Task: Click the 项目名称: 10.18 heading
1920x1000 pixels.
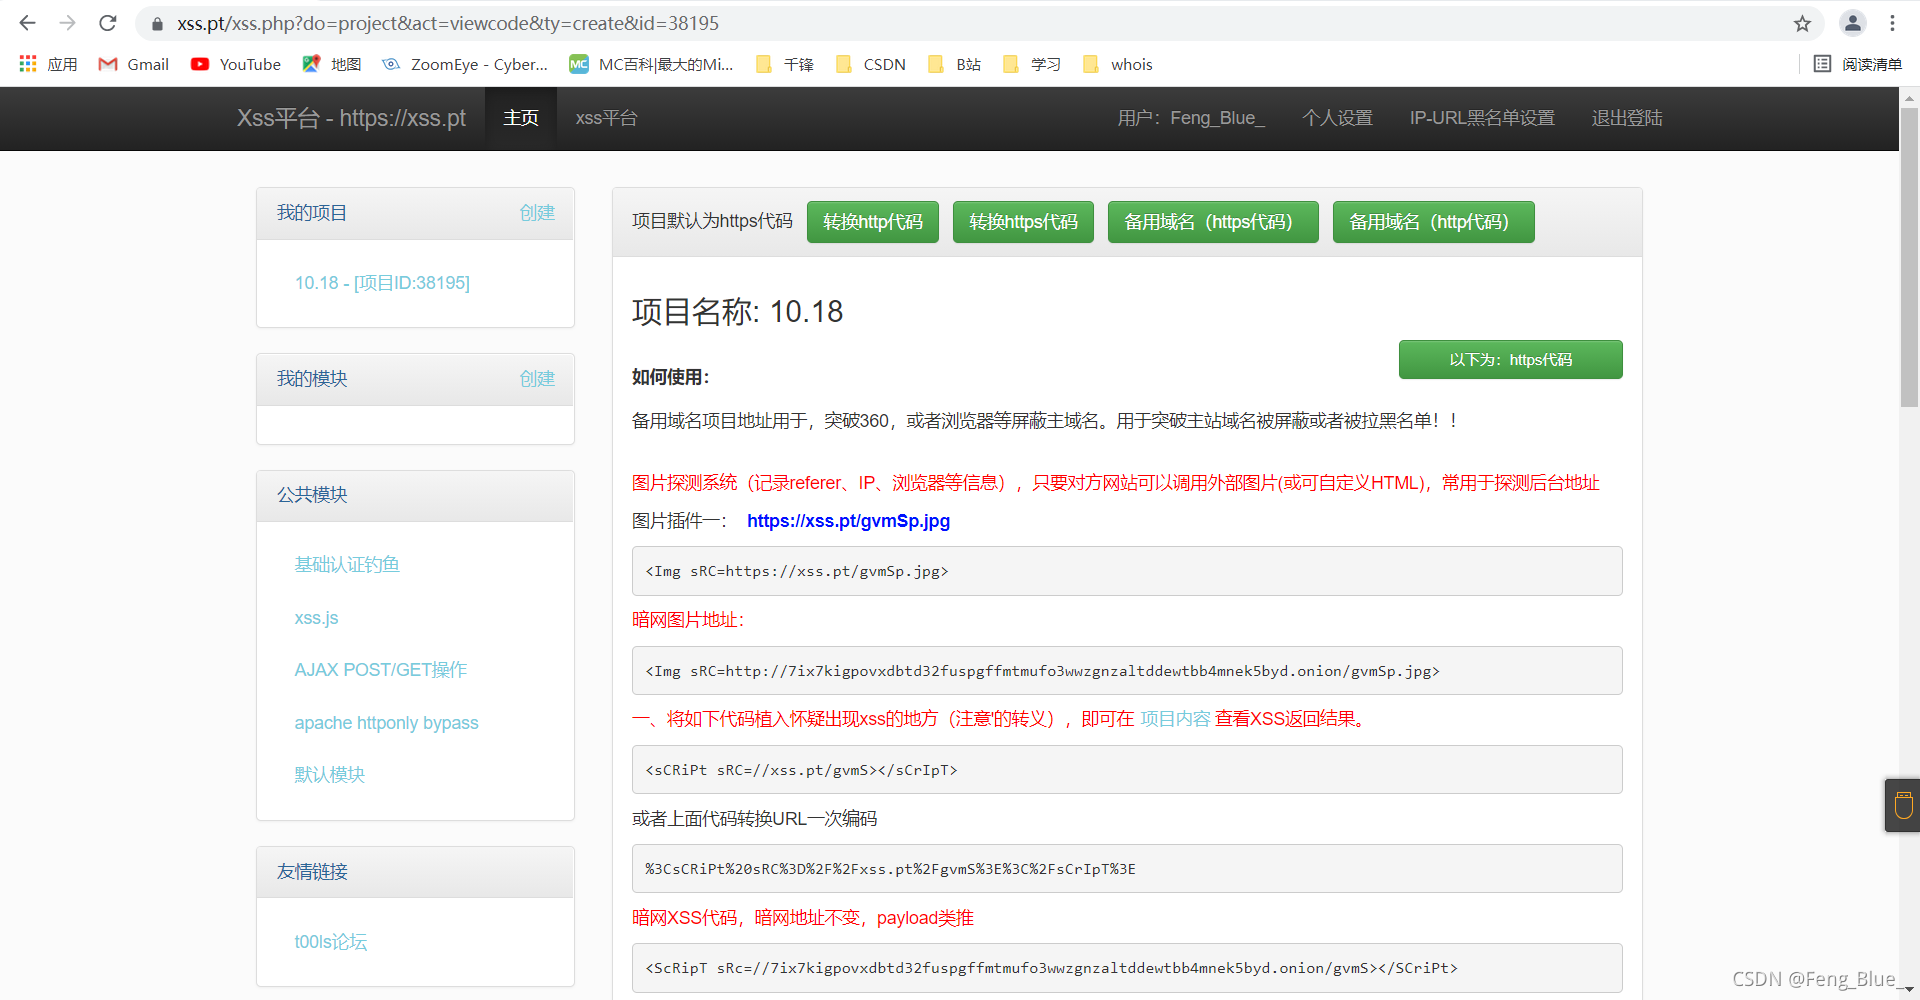Action: pyautogui.click(x=737, y=312)
